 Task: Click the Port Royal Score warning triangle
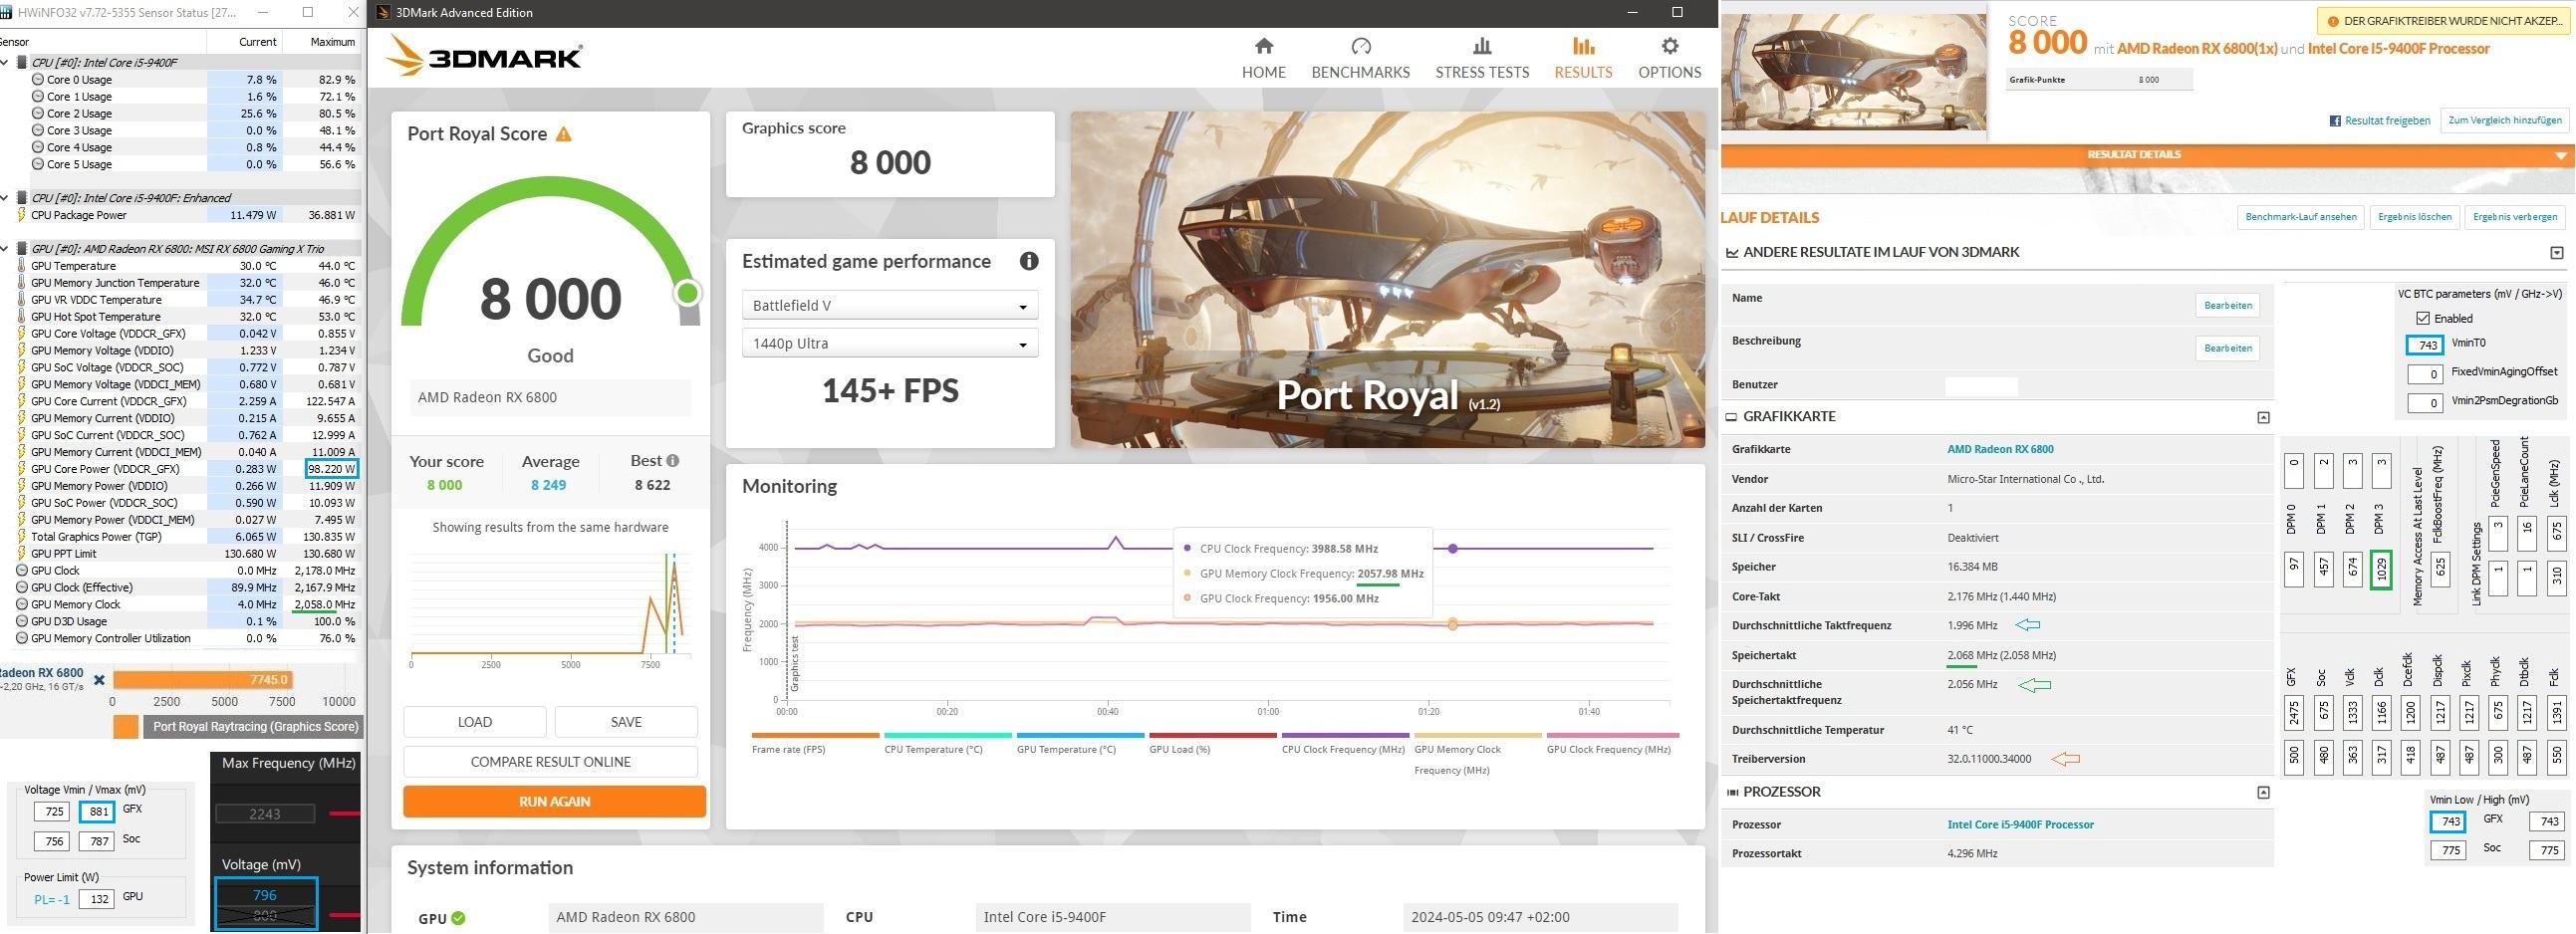point(564,134)
